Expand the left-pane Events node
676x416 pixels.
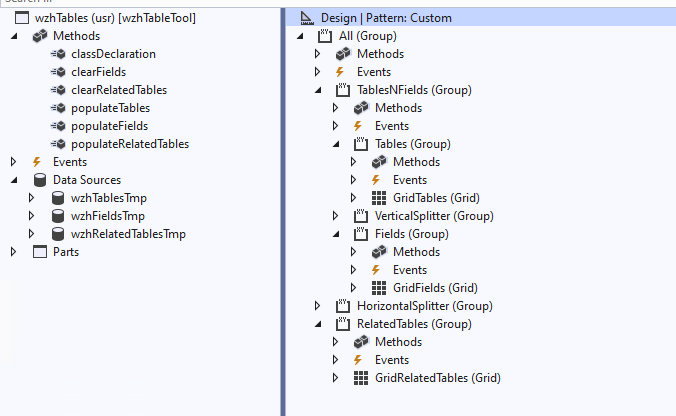pyautogui.click(x=14, y=162)
